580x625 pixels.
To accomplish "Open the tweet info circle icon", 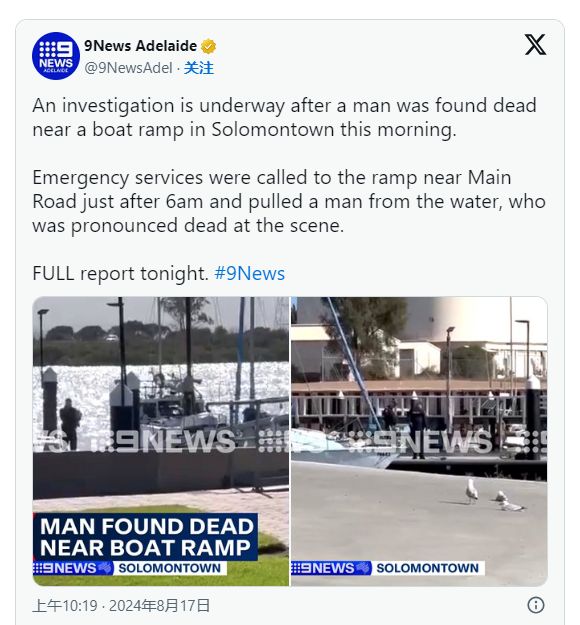I will pos(536,605).
